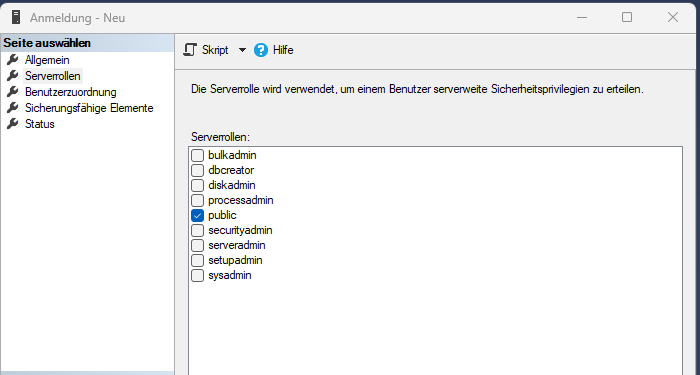Click the wrench icon beside Serverrollen
This screenshot has height=375, width=700.
point(13,75)
